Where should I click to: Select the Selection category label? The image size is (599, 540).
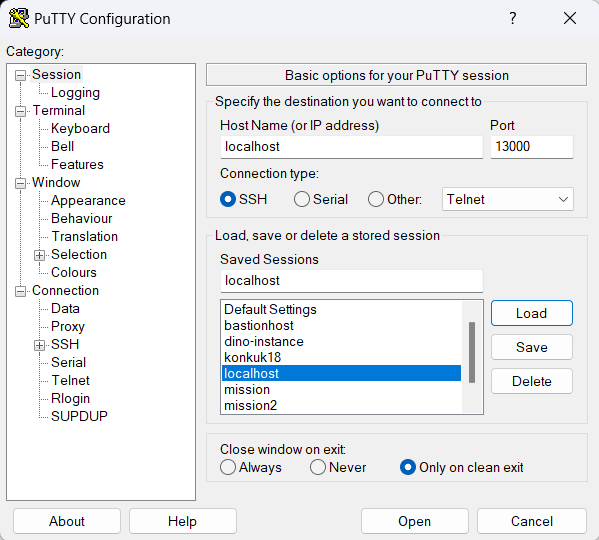pyautogui.click(x=79, y=254)
